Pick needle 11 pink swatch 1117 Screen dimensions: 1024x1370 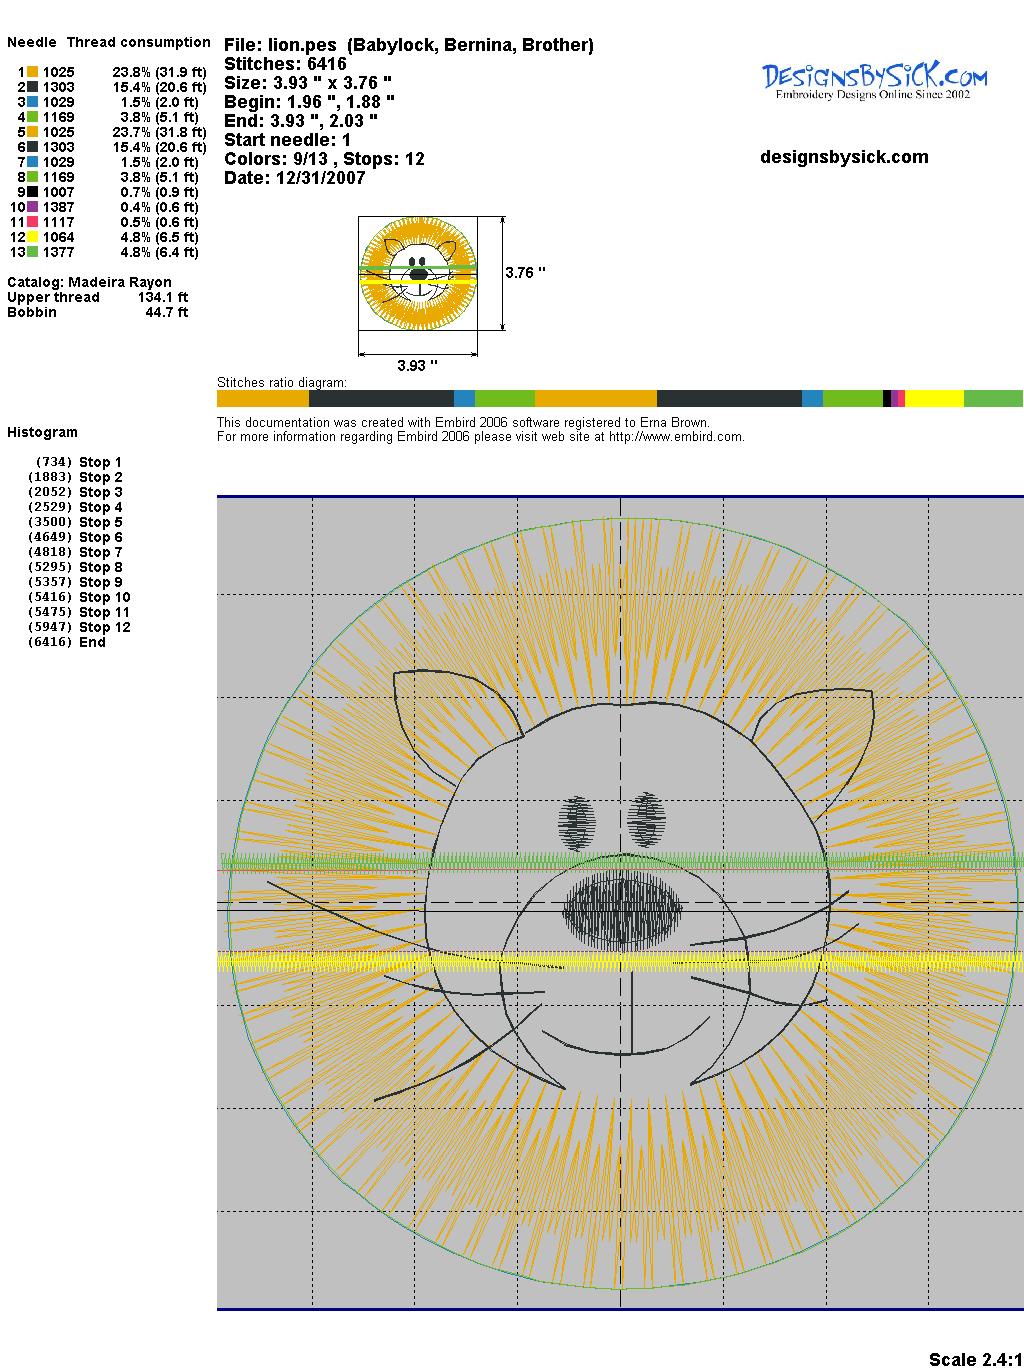[x=33, y=222]
